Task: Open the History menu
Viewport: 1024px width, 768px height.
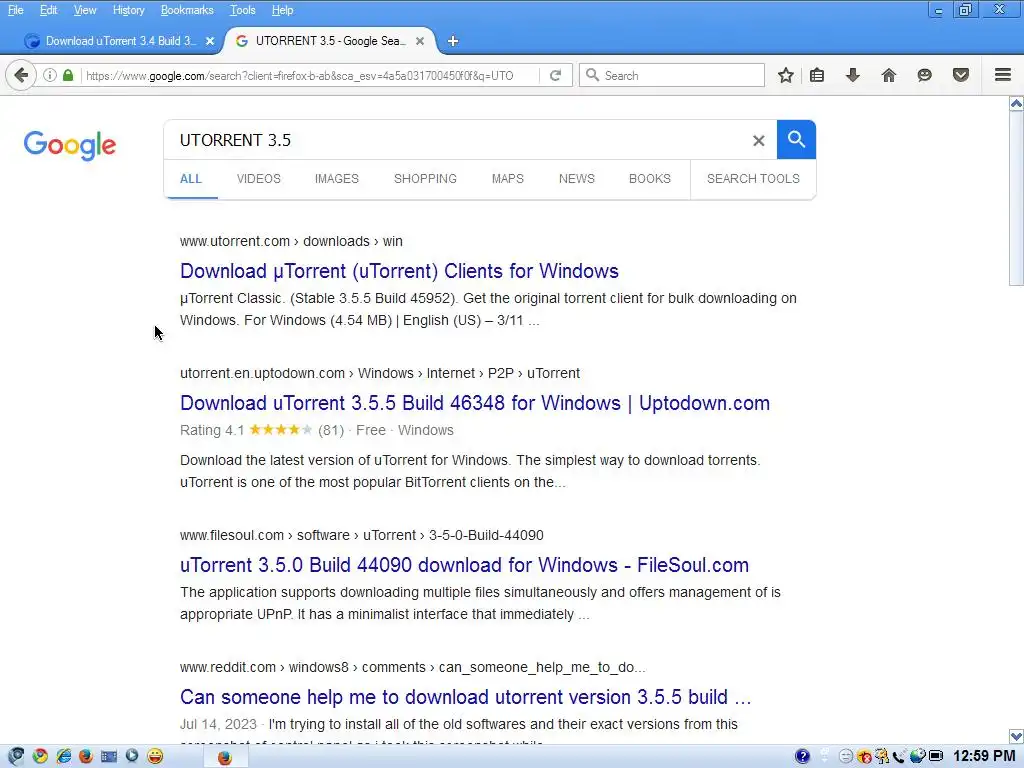Action: tap(128, 10)
